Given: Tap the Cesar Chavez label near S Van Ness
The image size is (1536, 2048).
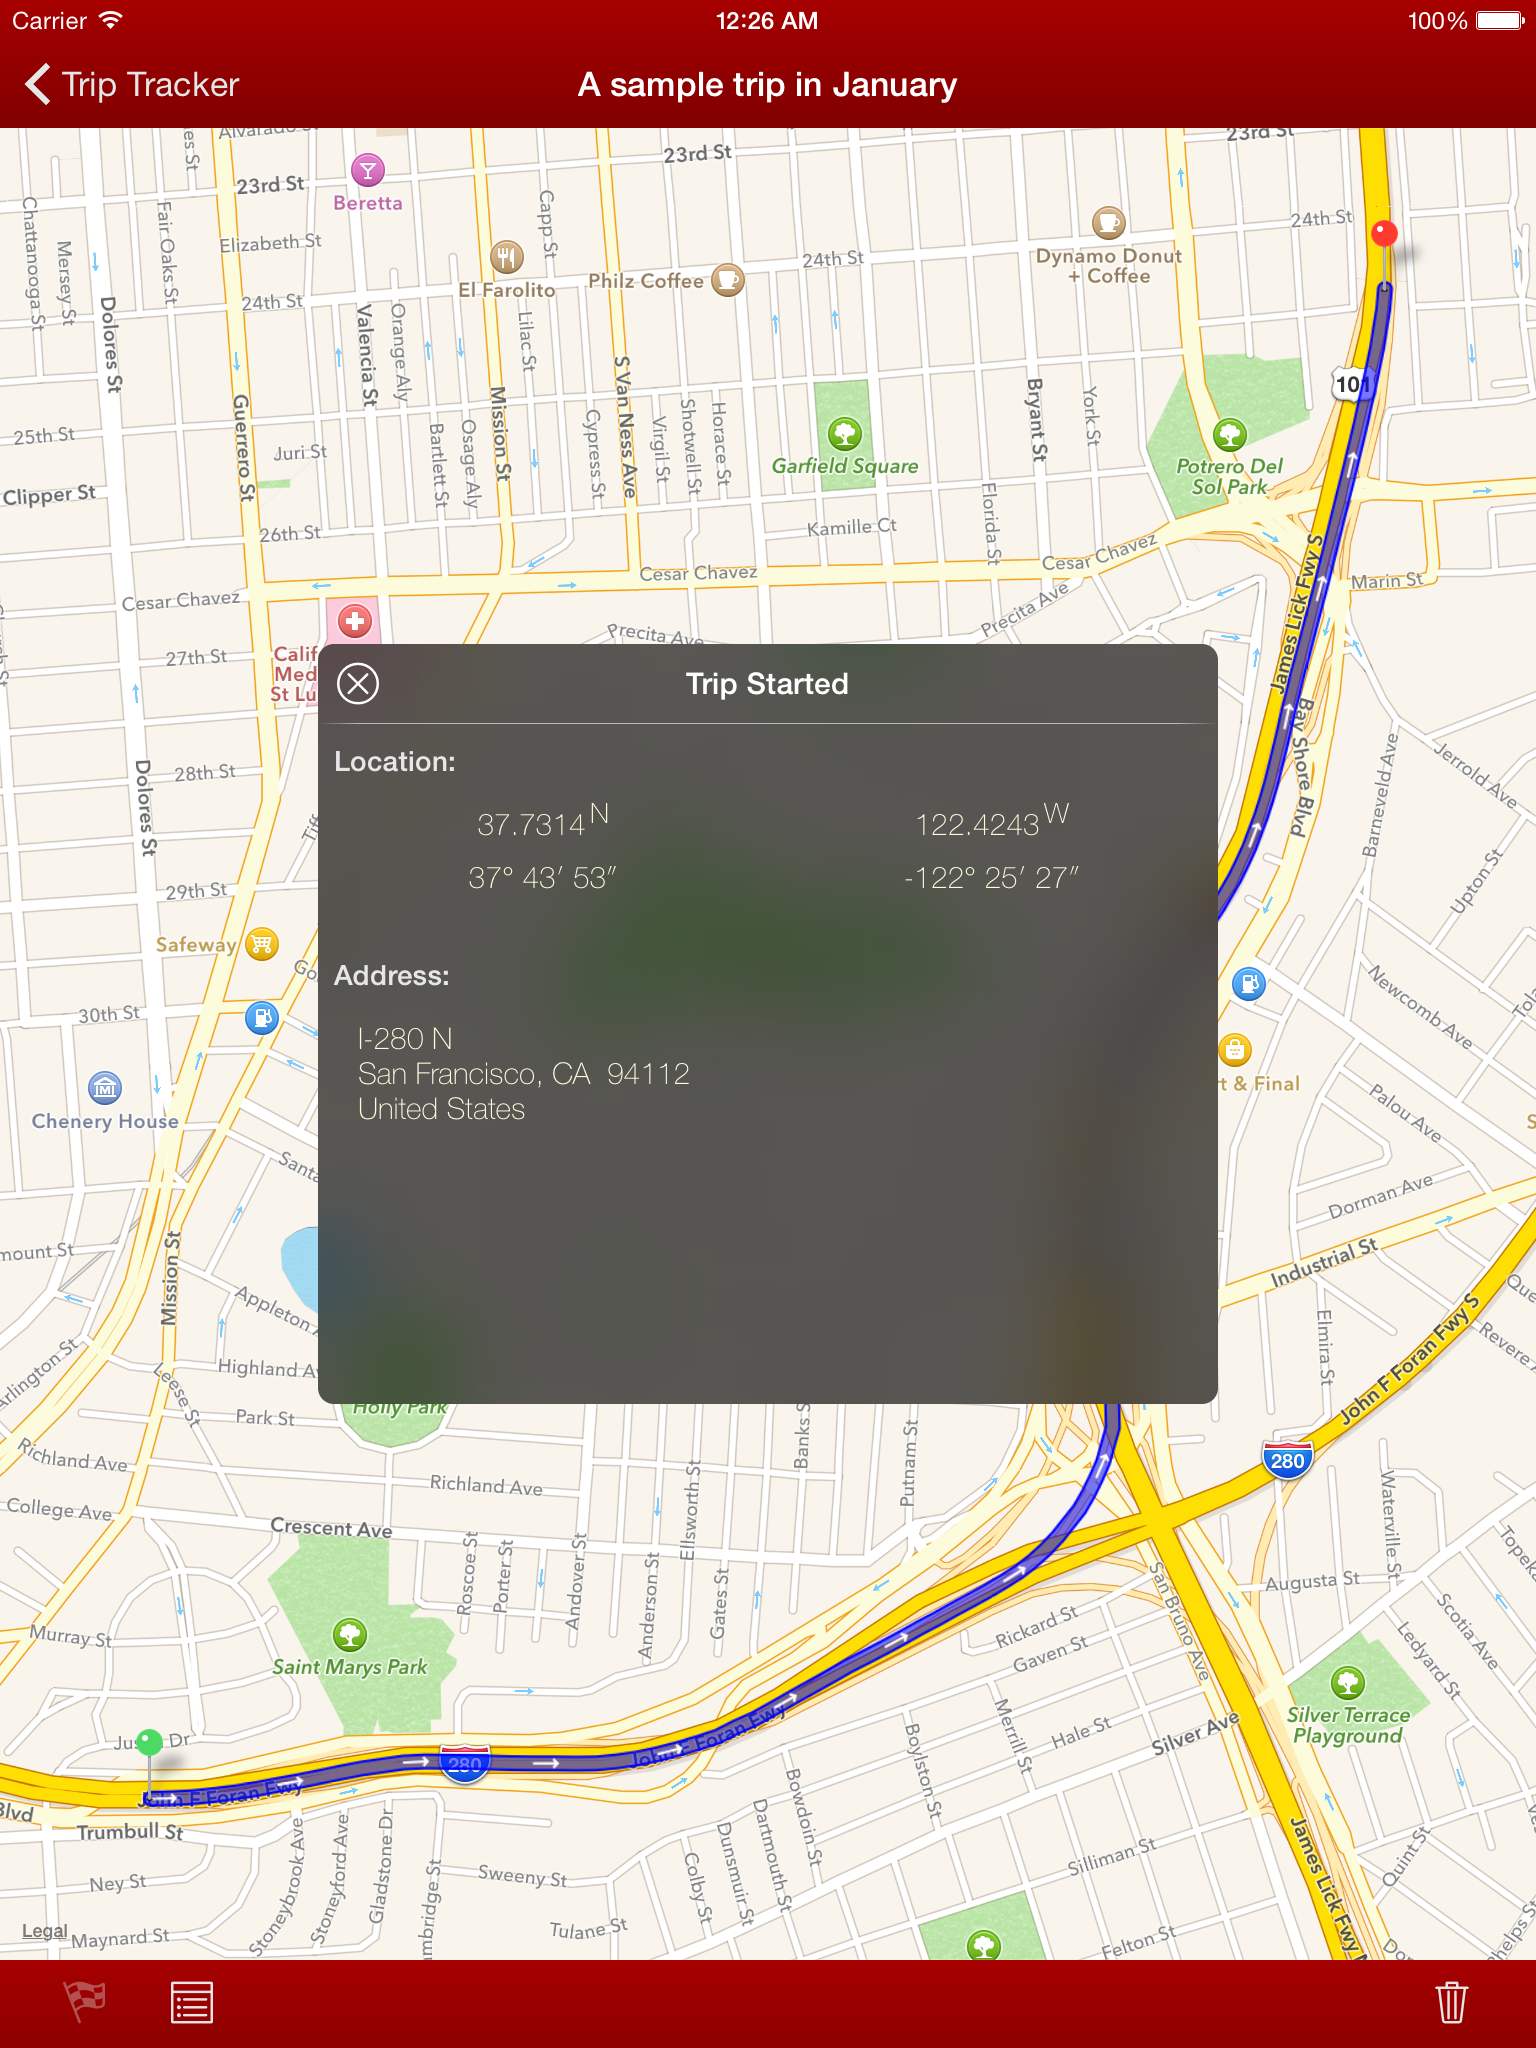Looking at the screenshot, I should point(698,573).
